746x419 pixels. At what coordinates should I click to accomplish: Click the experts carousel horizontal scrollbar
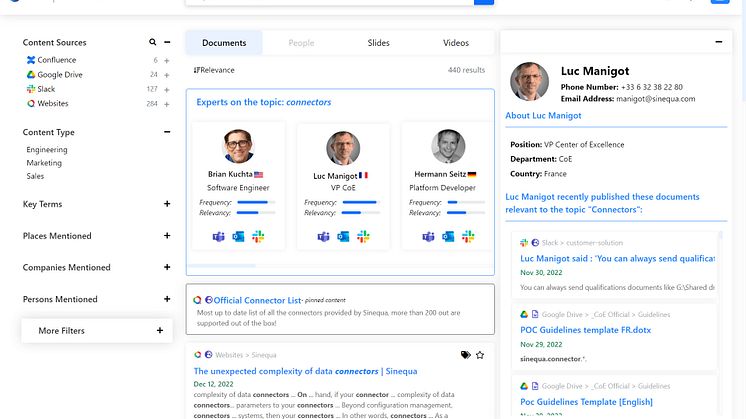230,266
